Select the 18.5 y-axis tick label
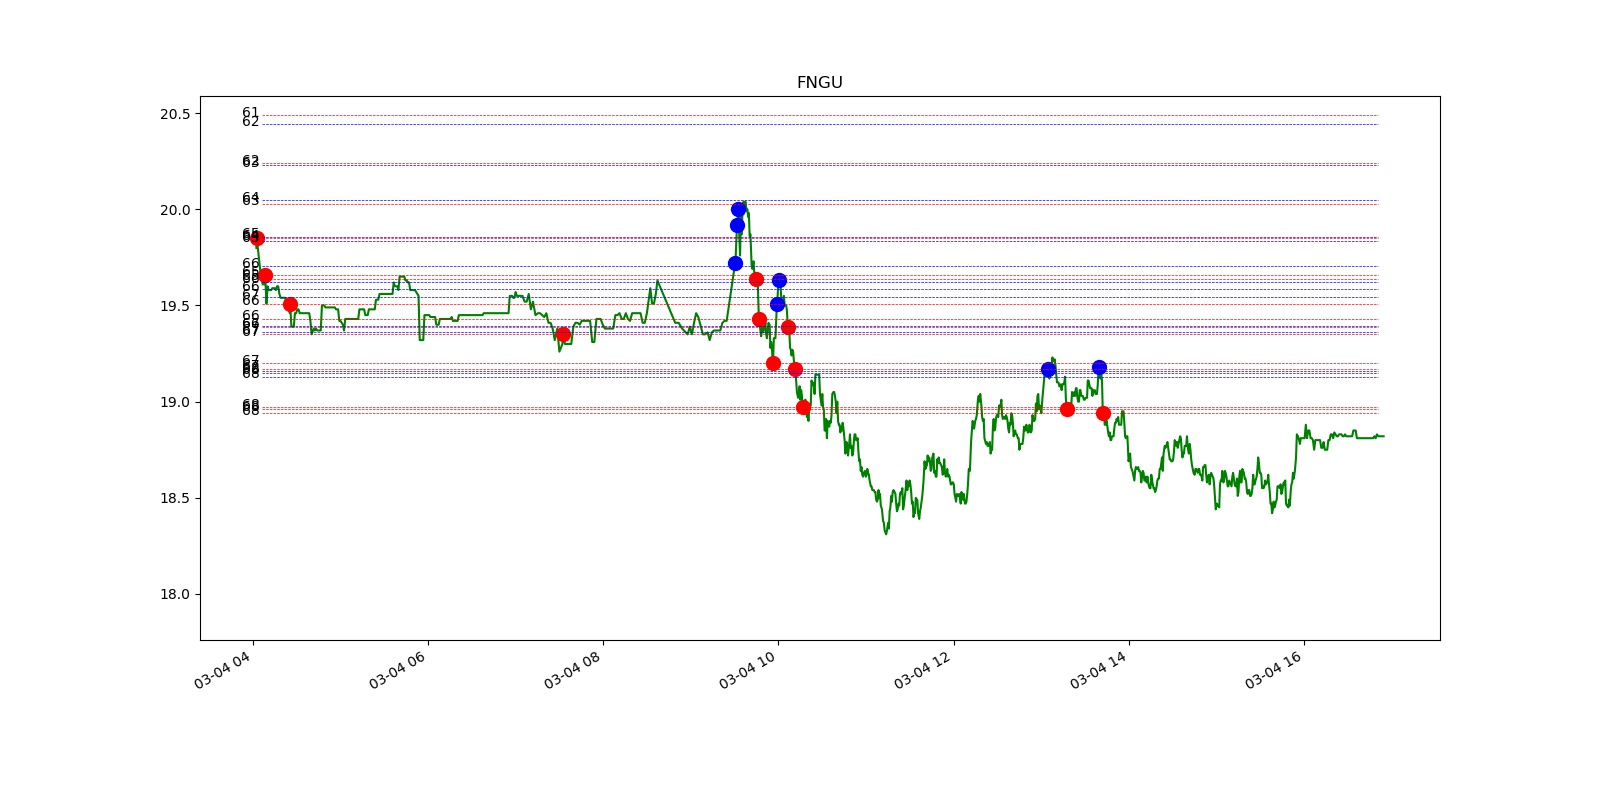Viewport: 1600px width, 800px height. tap(174, 498)
